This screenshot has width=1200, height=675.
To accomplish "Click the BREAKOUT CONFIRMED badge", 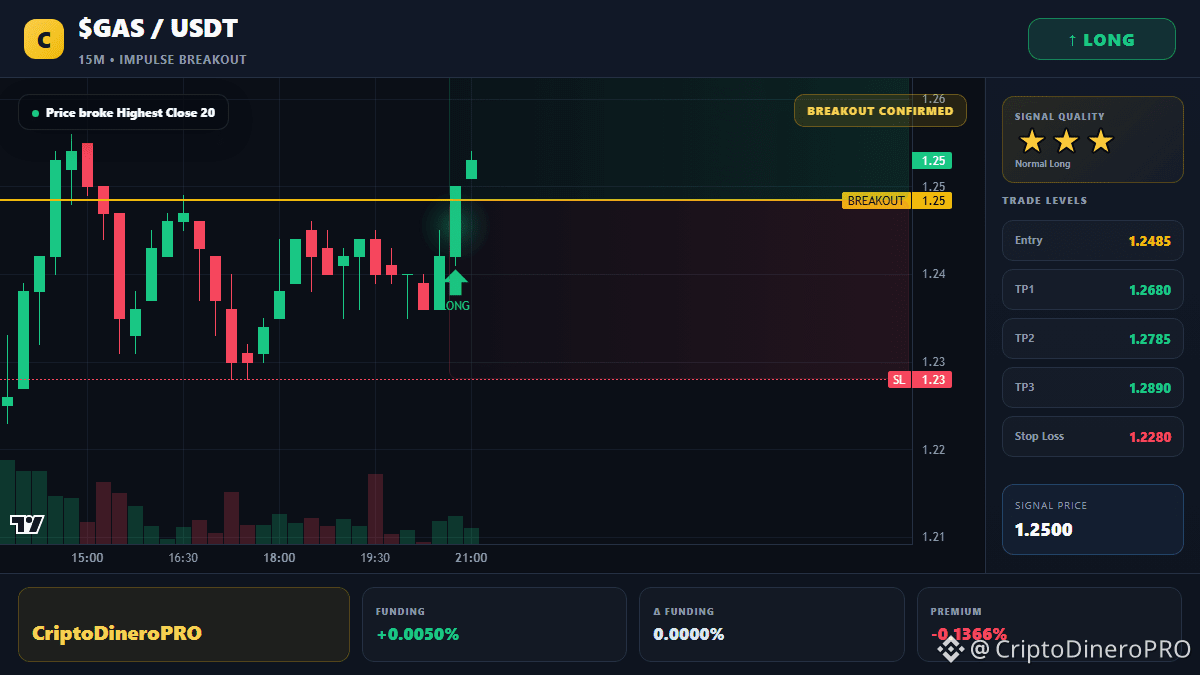I will click(x=880, y=111).
